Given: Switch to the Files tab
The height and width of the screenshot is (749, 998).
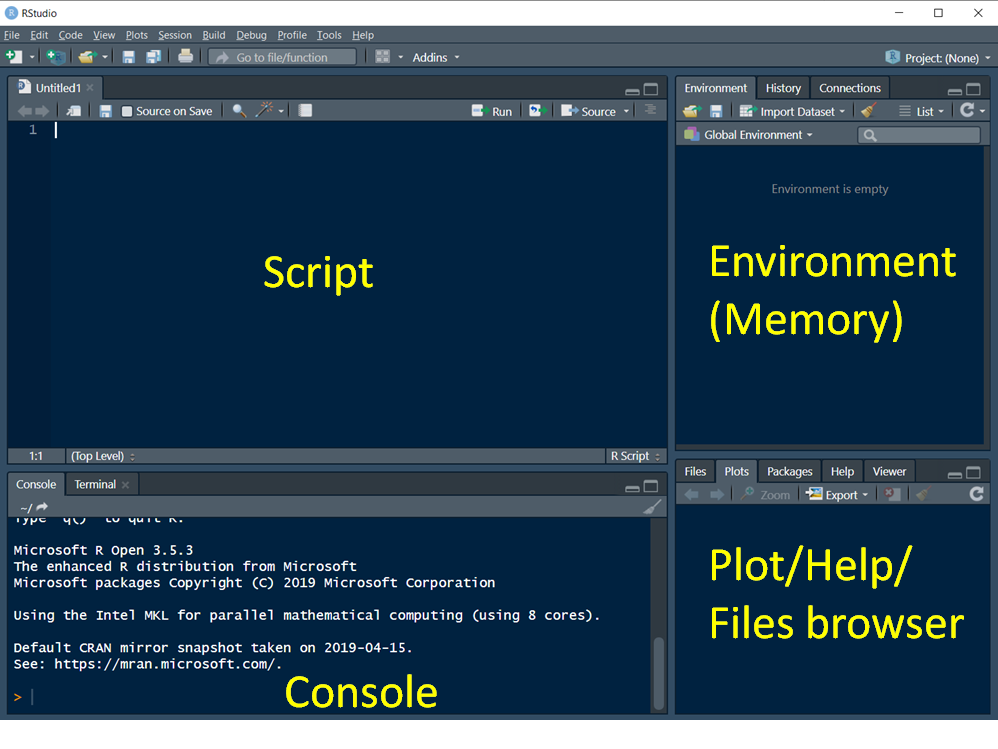Looking at the screenshot, I should pyautogui.click(x=695, y=472).
